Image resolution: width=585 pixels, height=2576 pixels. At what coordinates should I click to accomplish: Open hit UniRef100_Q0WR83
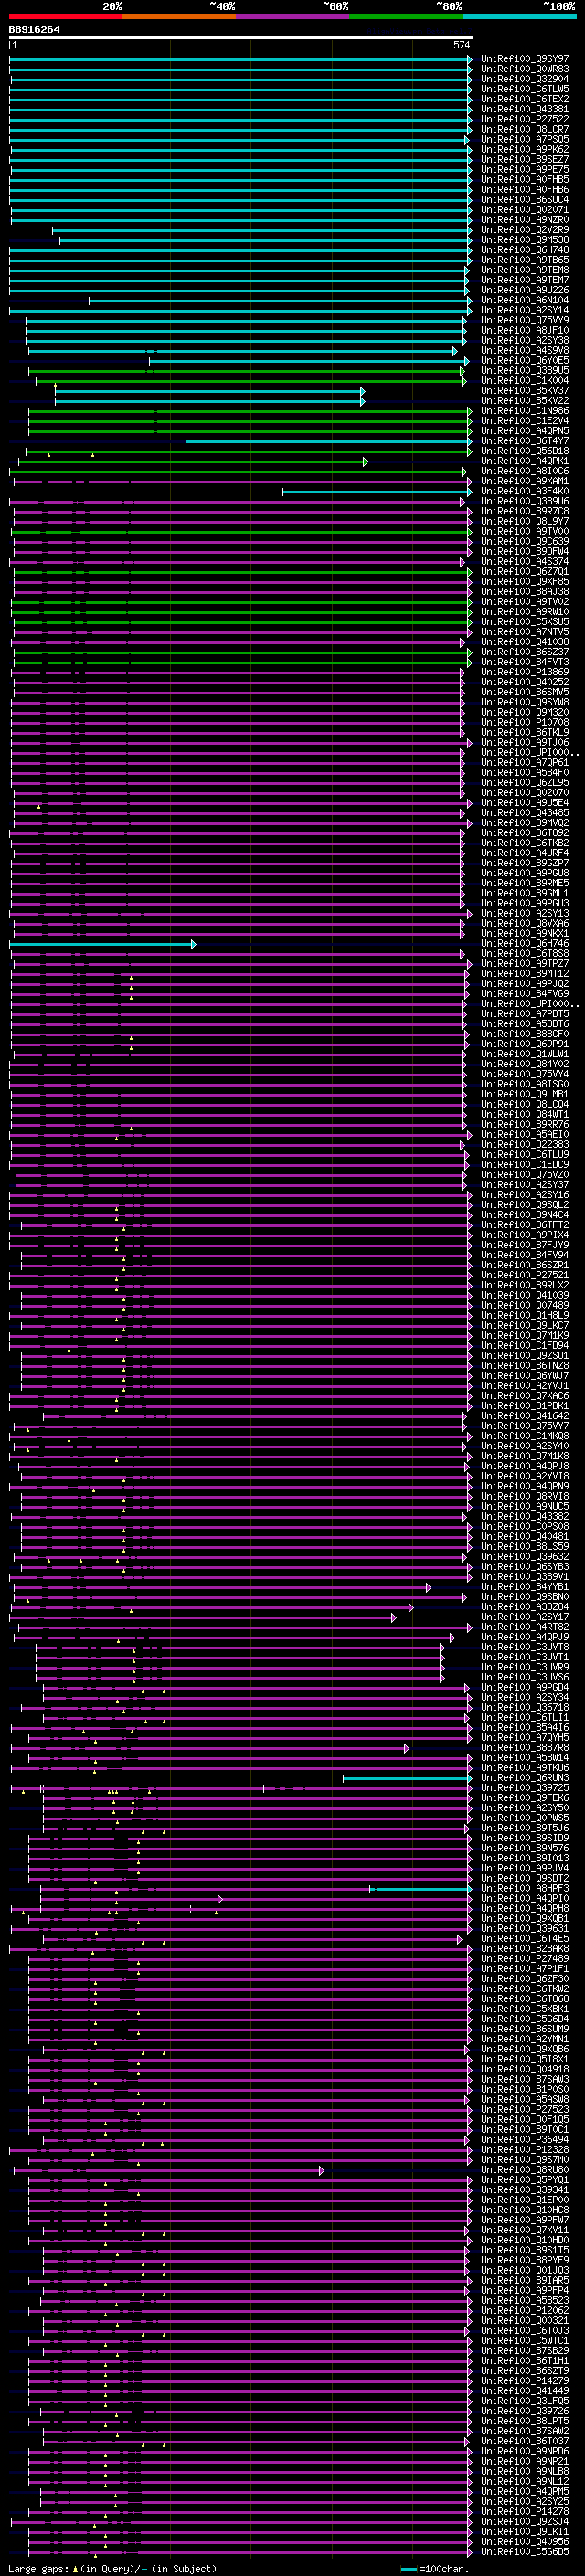[x=525, y=69]
